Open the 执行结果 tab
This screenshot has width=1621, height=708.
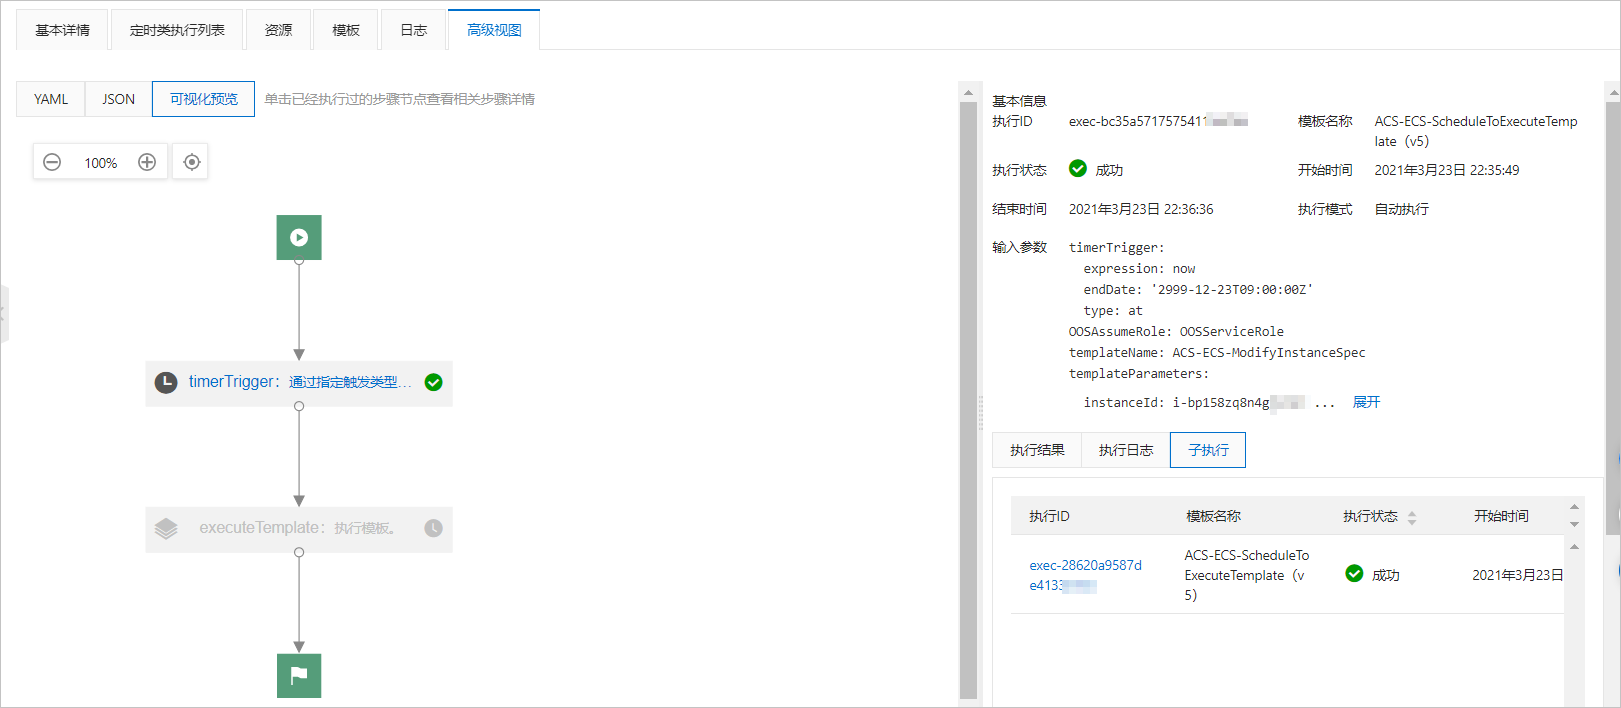point(1037,450)
